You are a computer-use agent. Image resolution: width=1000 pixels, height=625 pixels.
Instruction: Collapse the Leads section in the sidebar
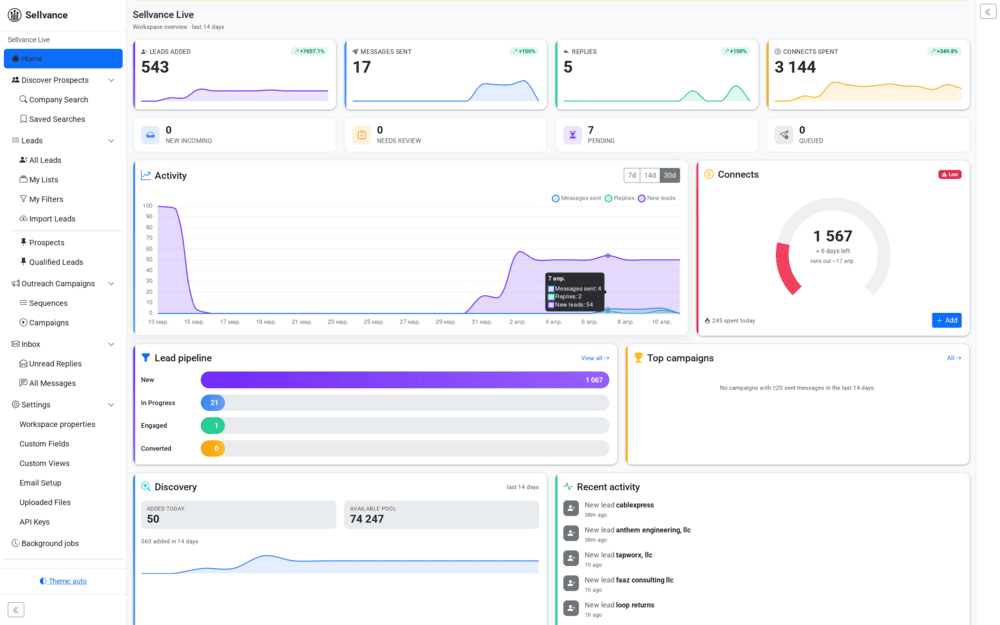[x=111, y=140]
